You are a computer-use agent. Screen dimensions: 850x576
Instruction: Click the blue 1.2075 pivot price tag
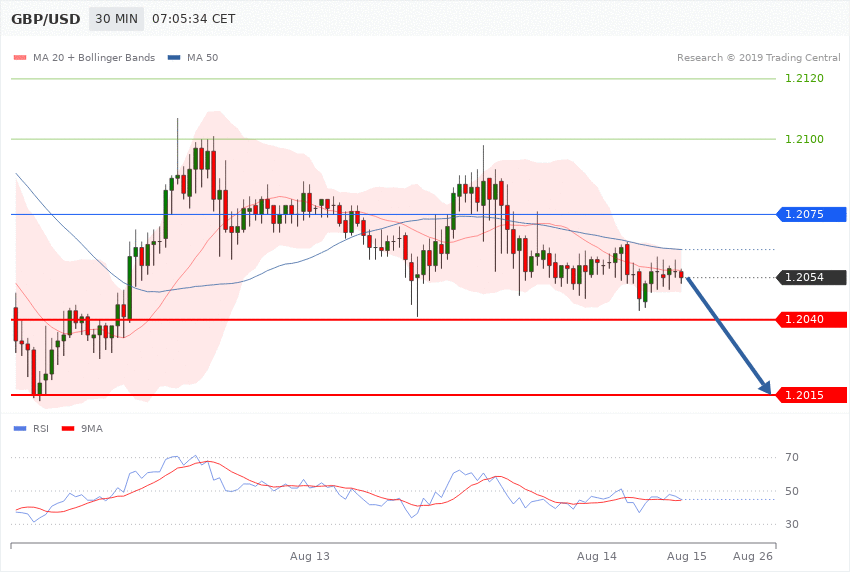pyautogui.click(x=812, y=214)
